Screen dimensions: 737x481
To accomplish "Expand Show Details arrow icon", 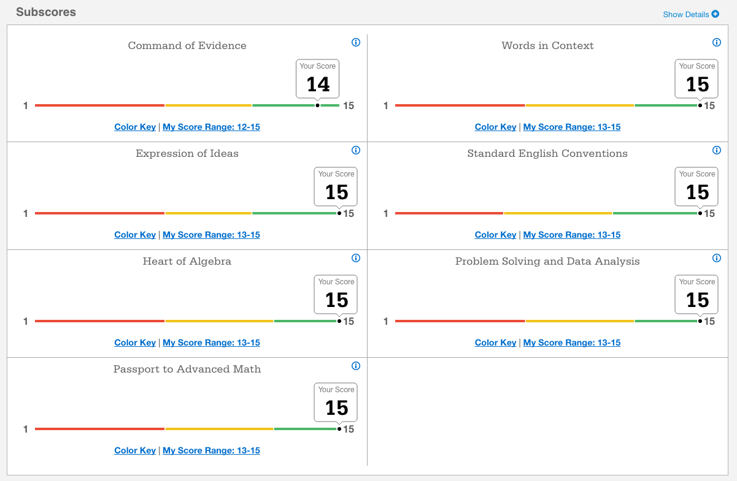I will (715, 14).
